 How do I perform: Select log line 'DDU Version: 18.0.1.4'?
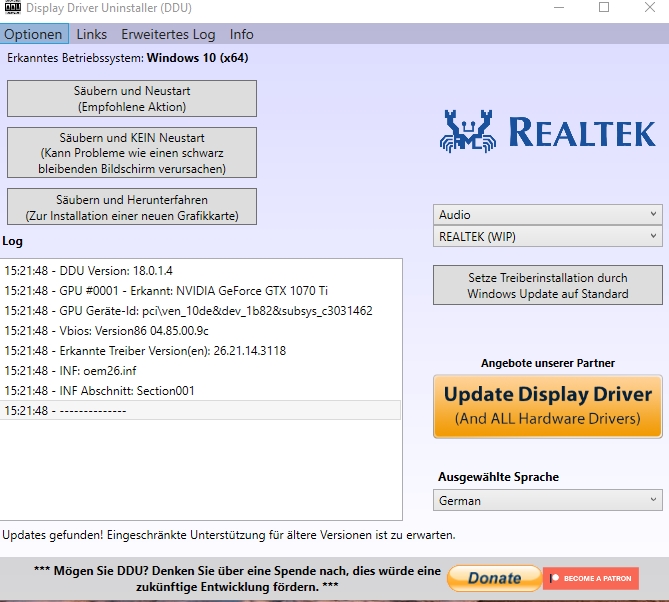pyautogui.click(x=201, y=271)
